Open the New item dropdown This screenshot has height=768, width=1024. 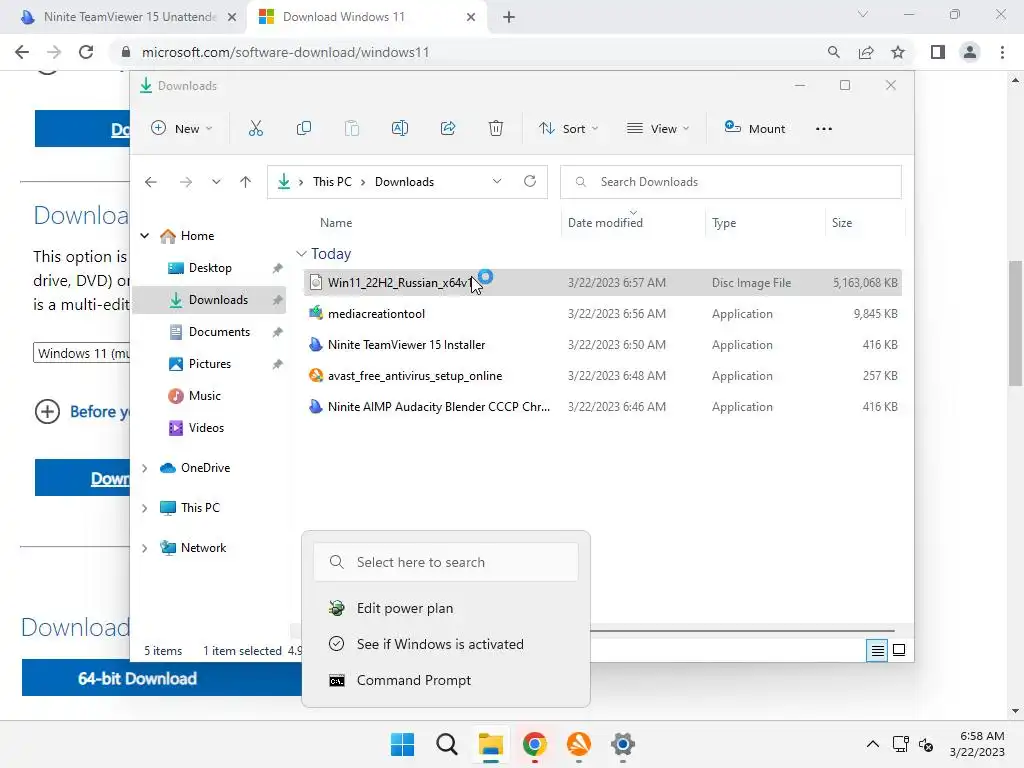coord(182,129)
